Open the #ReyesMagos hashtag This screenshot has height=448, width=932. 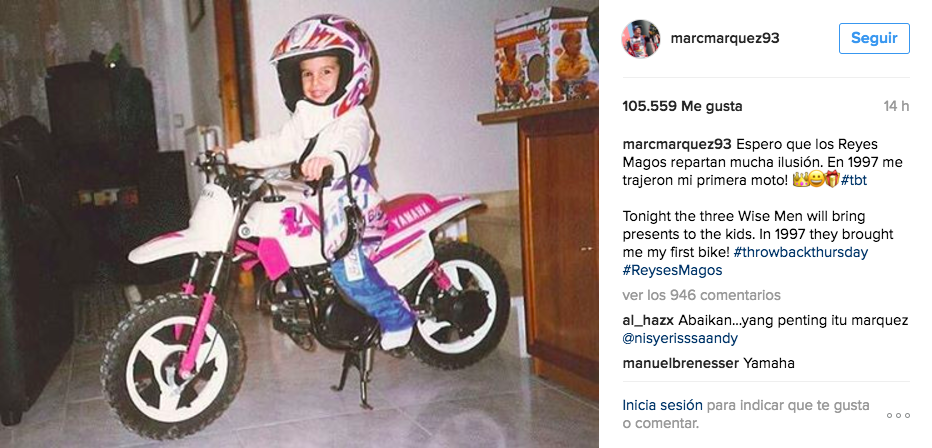click(x=672, y=270)
